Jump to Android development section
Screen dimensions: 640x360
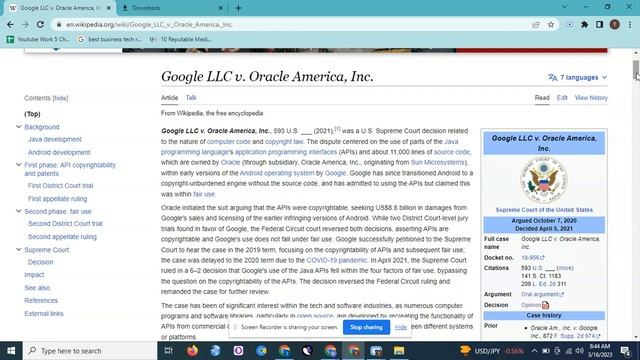pyautogui.click(x=59, y=152)
